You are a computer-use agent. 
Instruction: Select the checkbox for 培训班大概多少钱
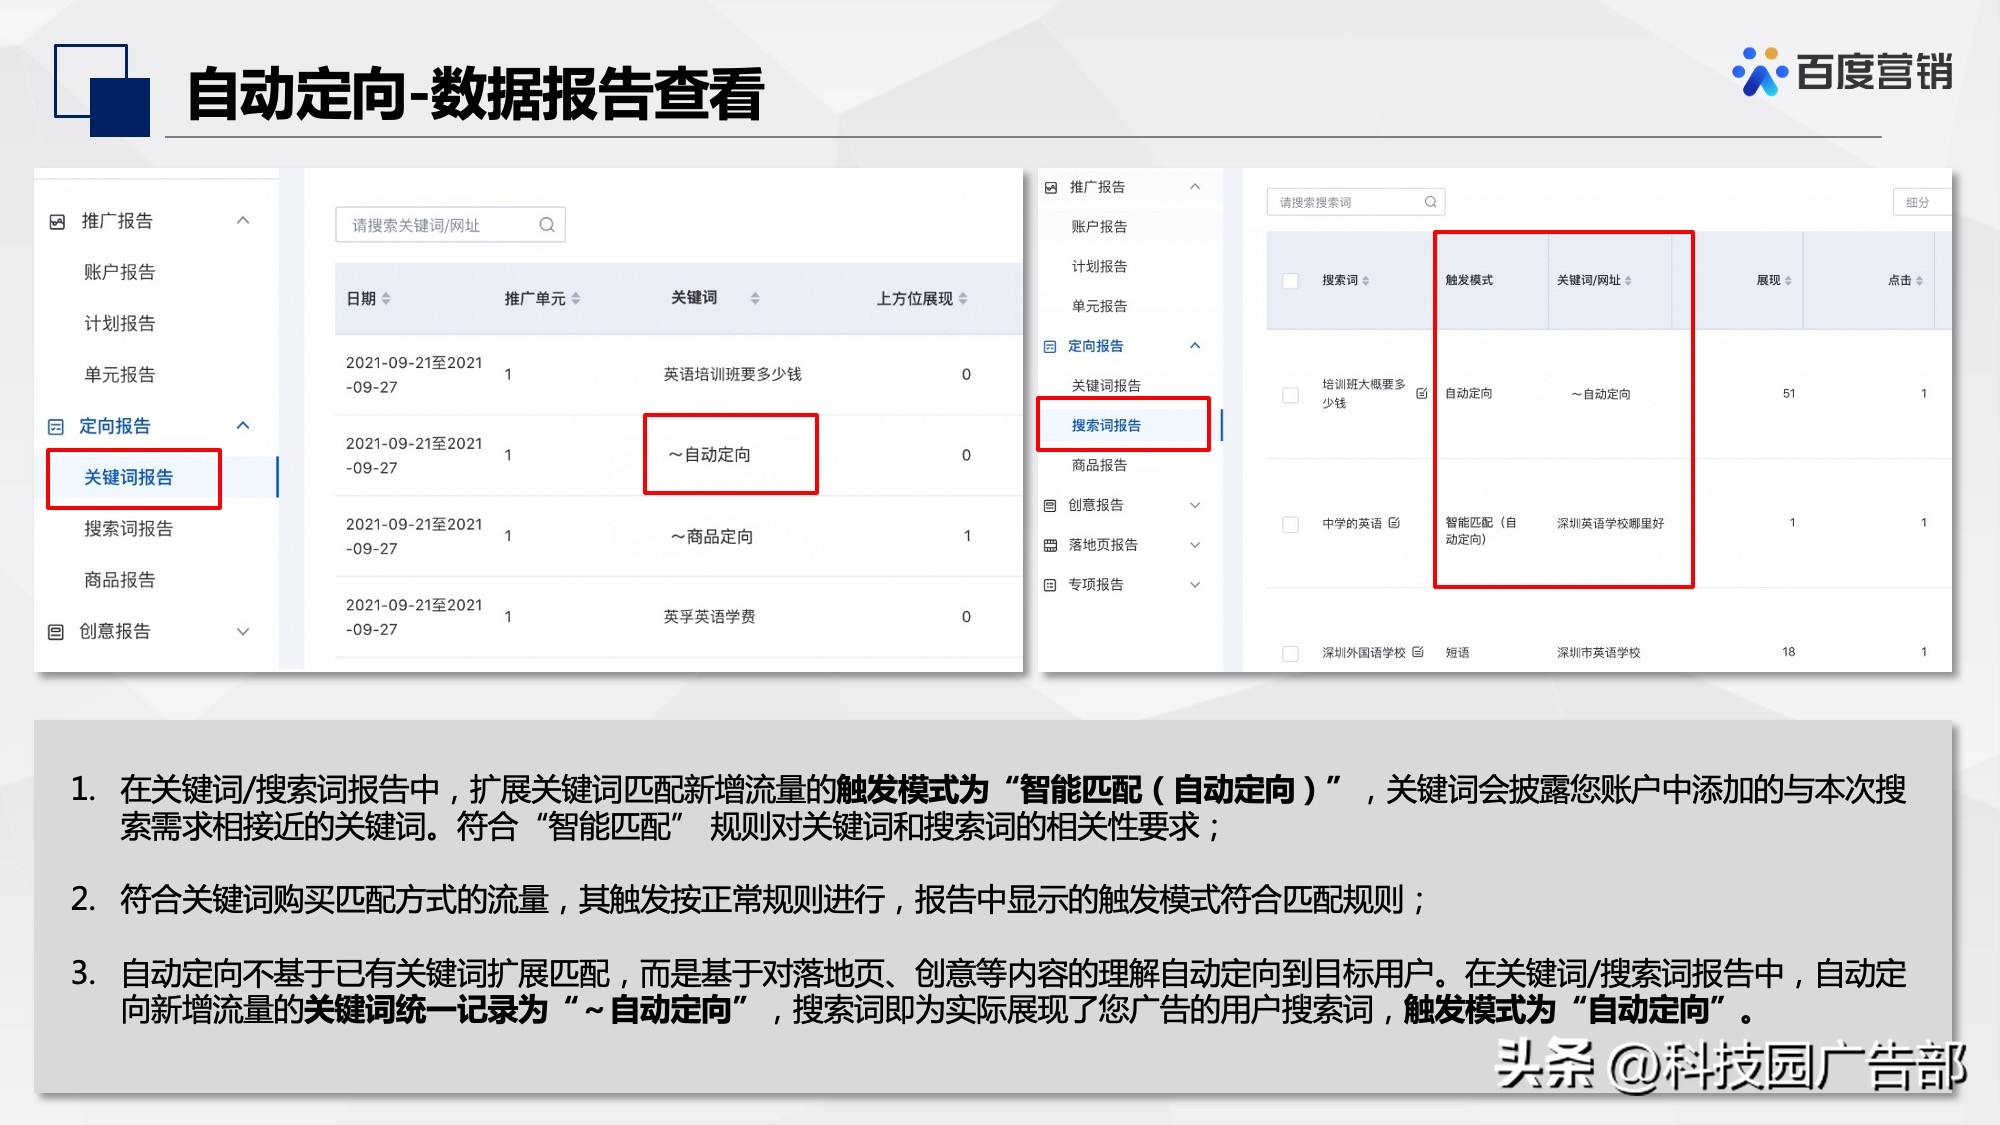pyautogui.click(x=1290, y=395)
